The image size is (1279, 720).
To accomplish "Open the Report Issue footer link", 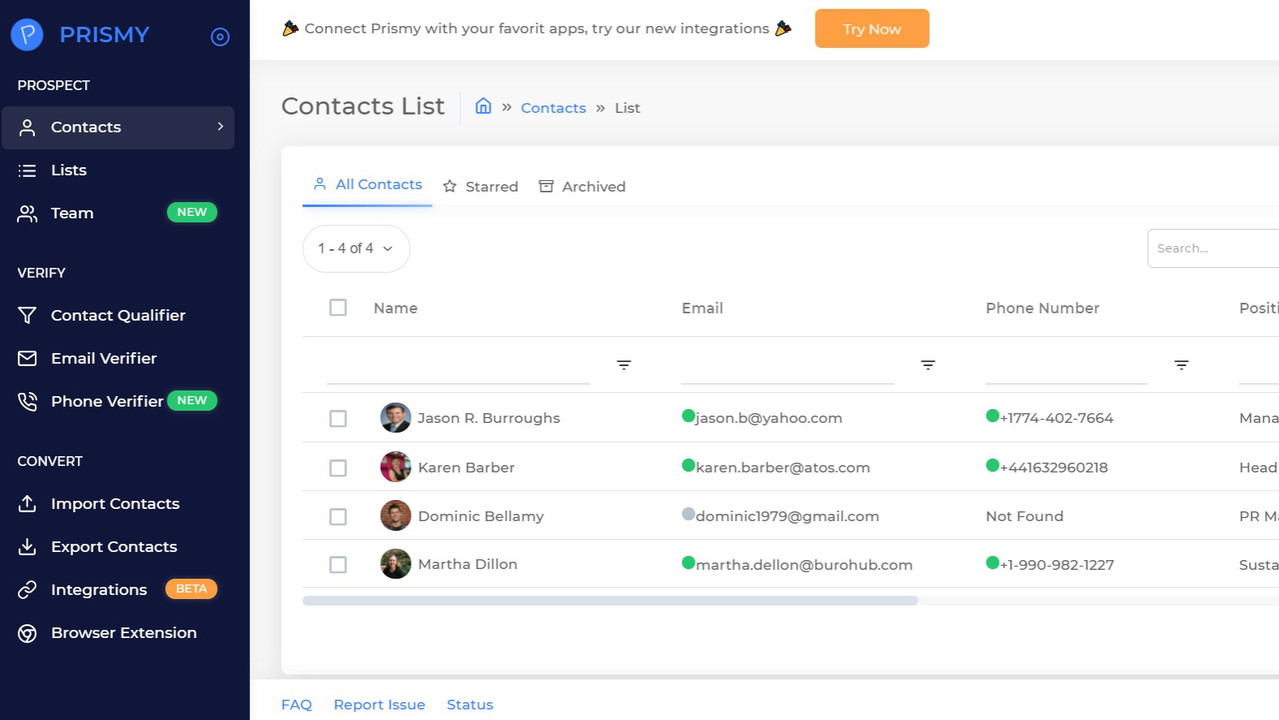I will point(379,705).
